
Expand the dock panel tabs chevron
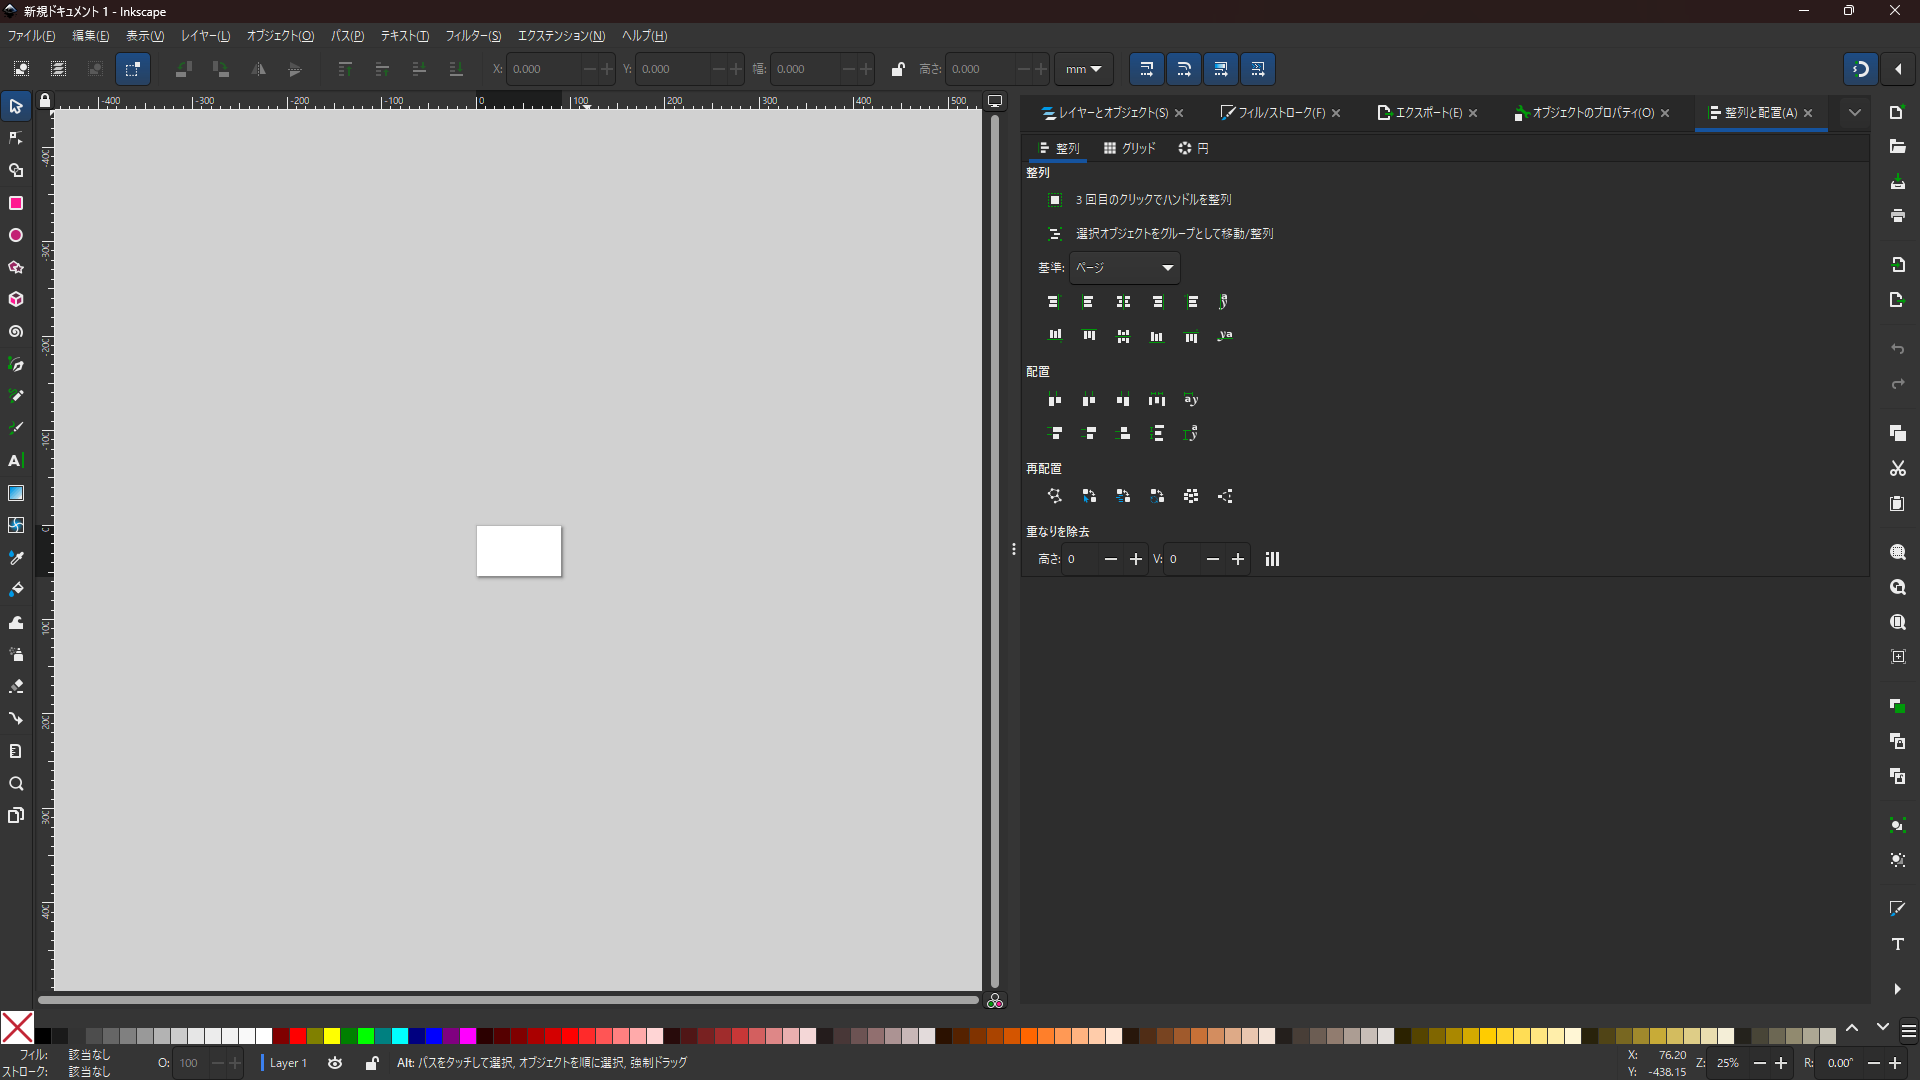point(1855,113)
